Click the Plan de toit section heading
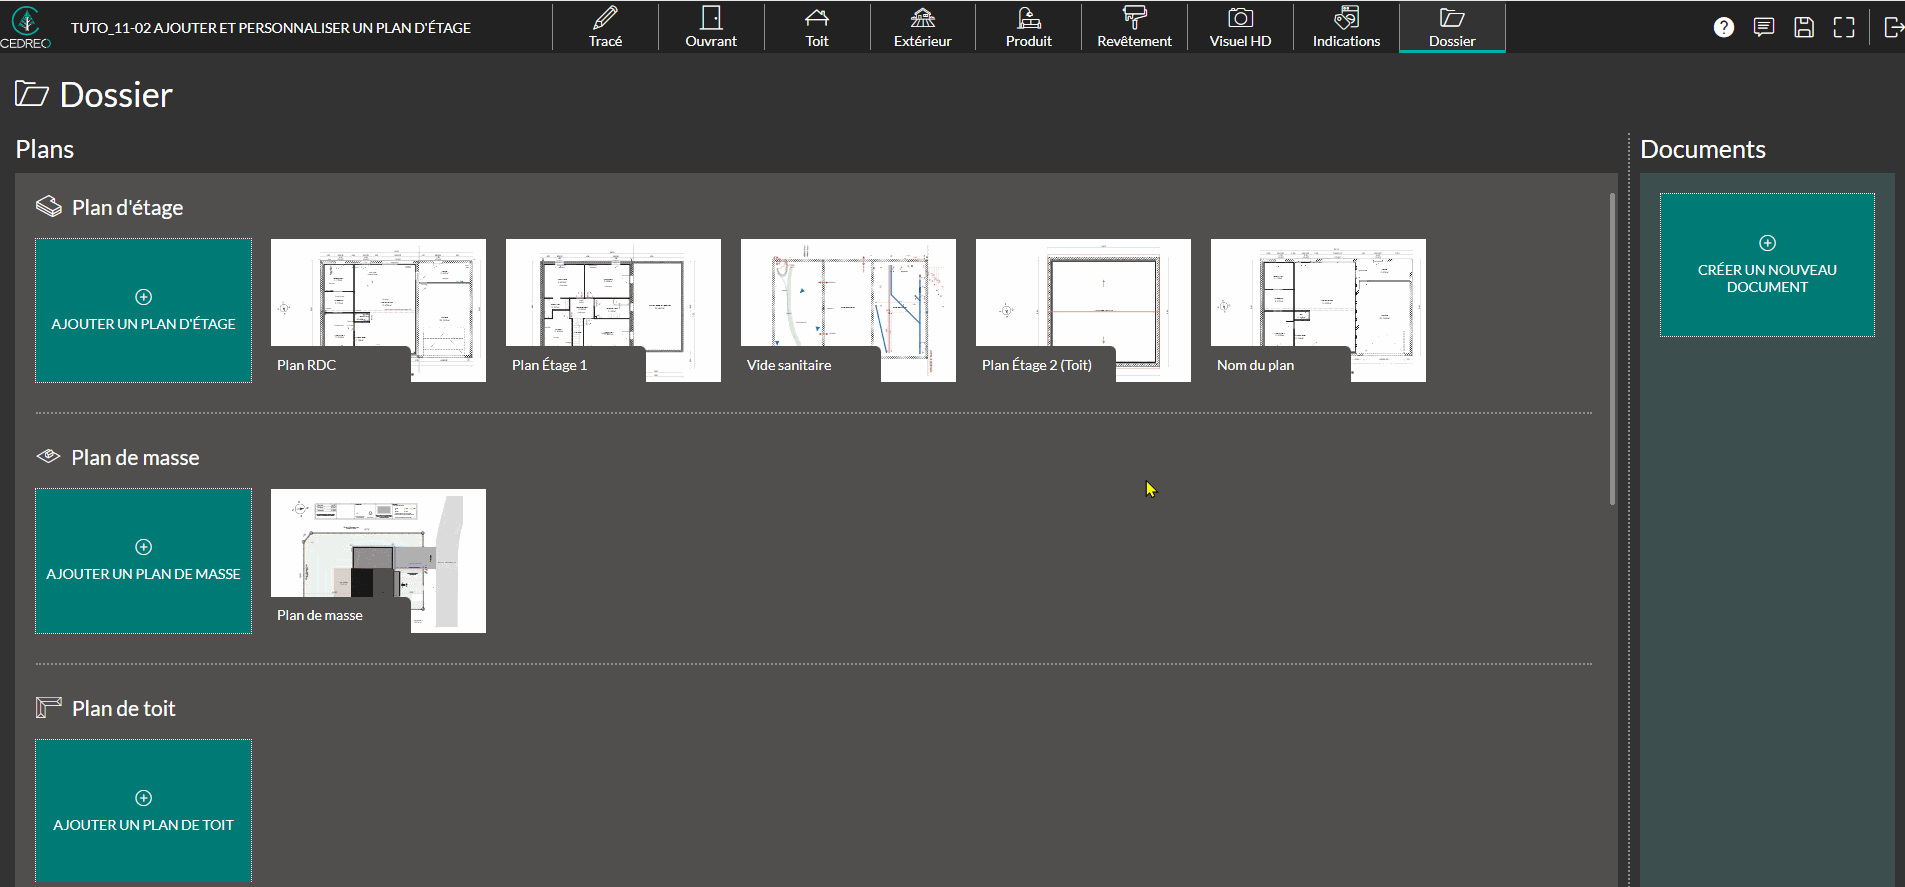Screen dimensions: 1905x887 123,708
